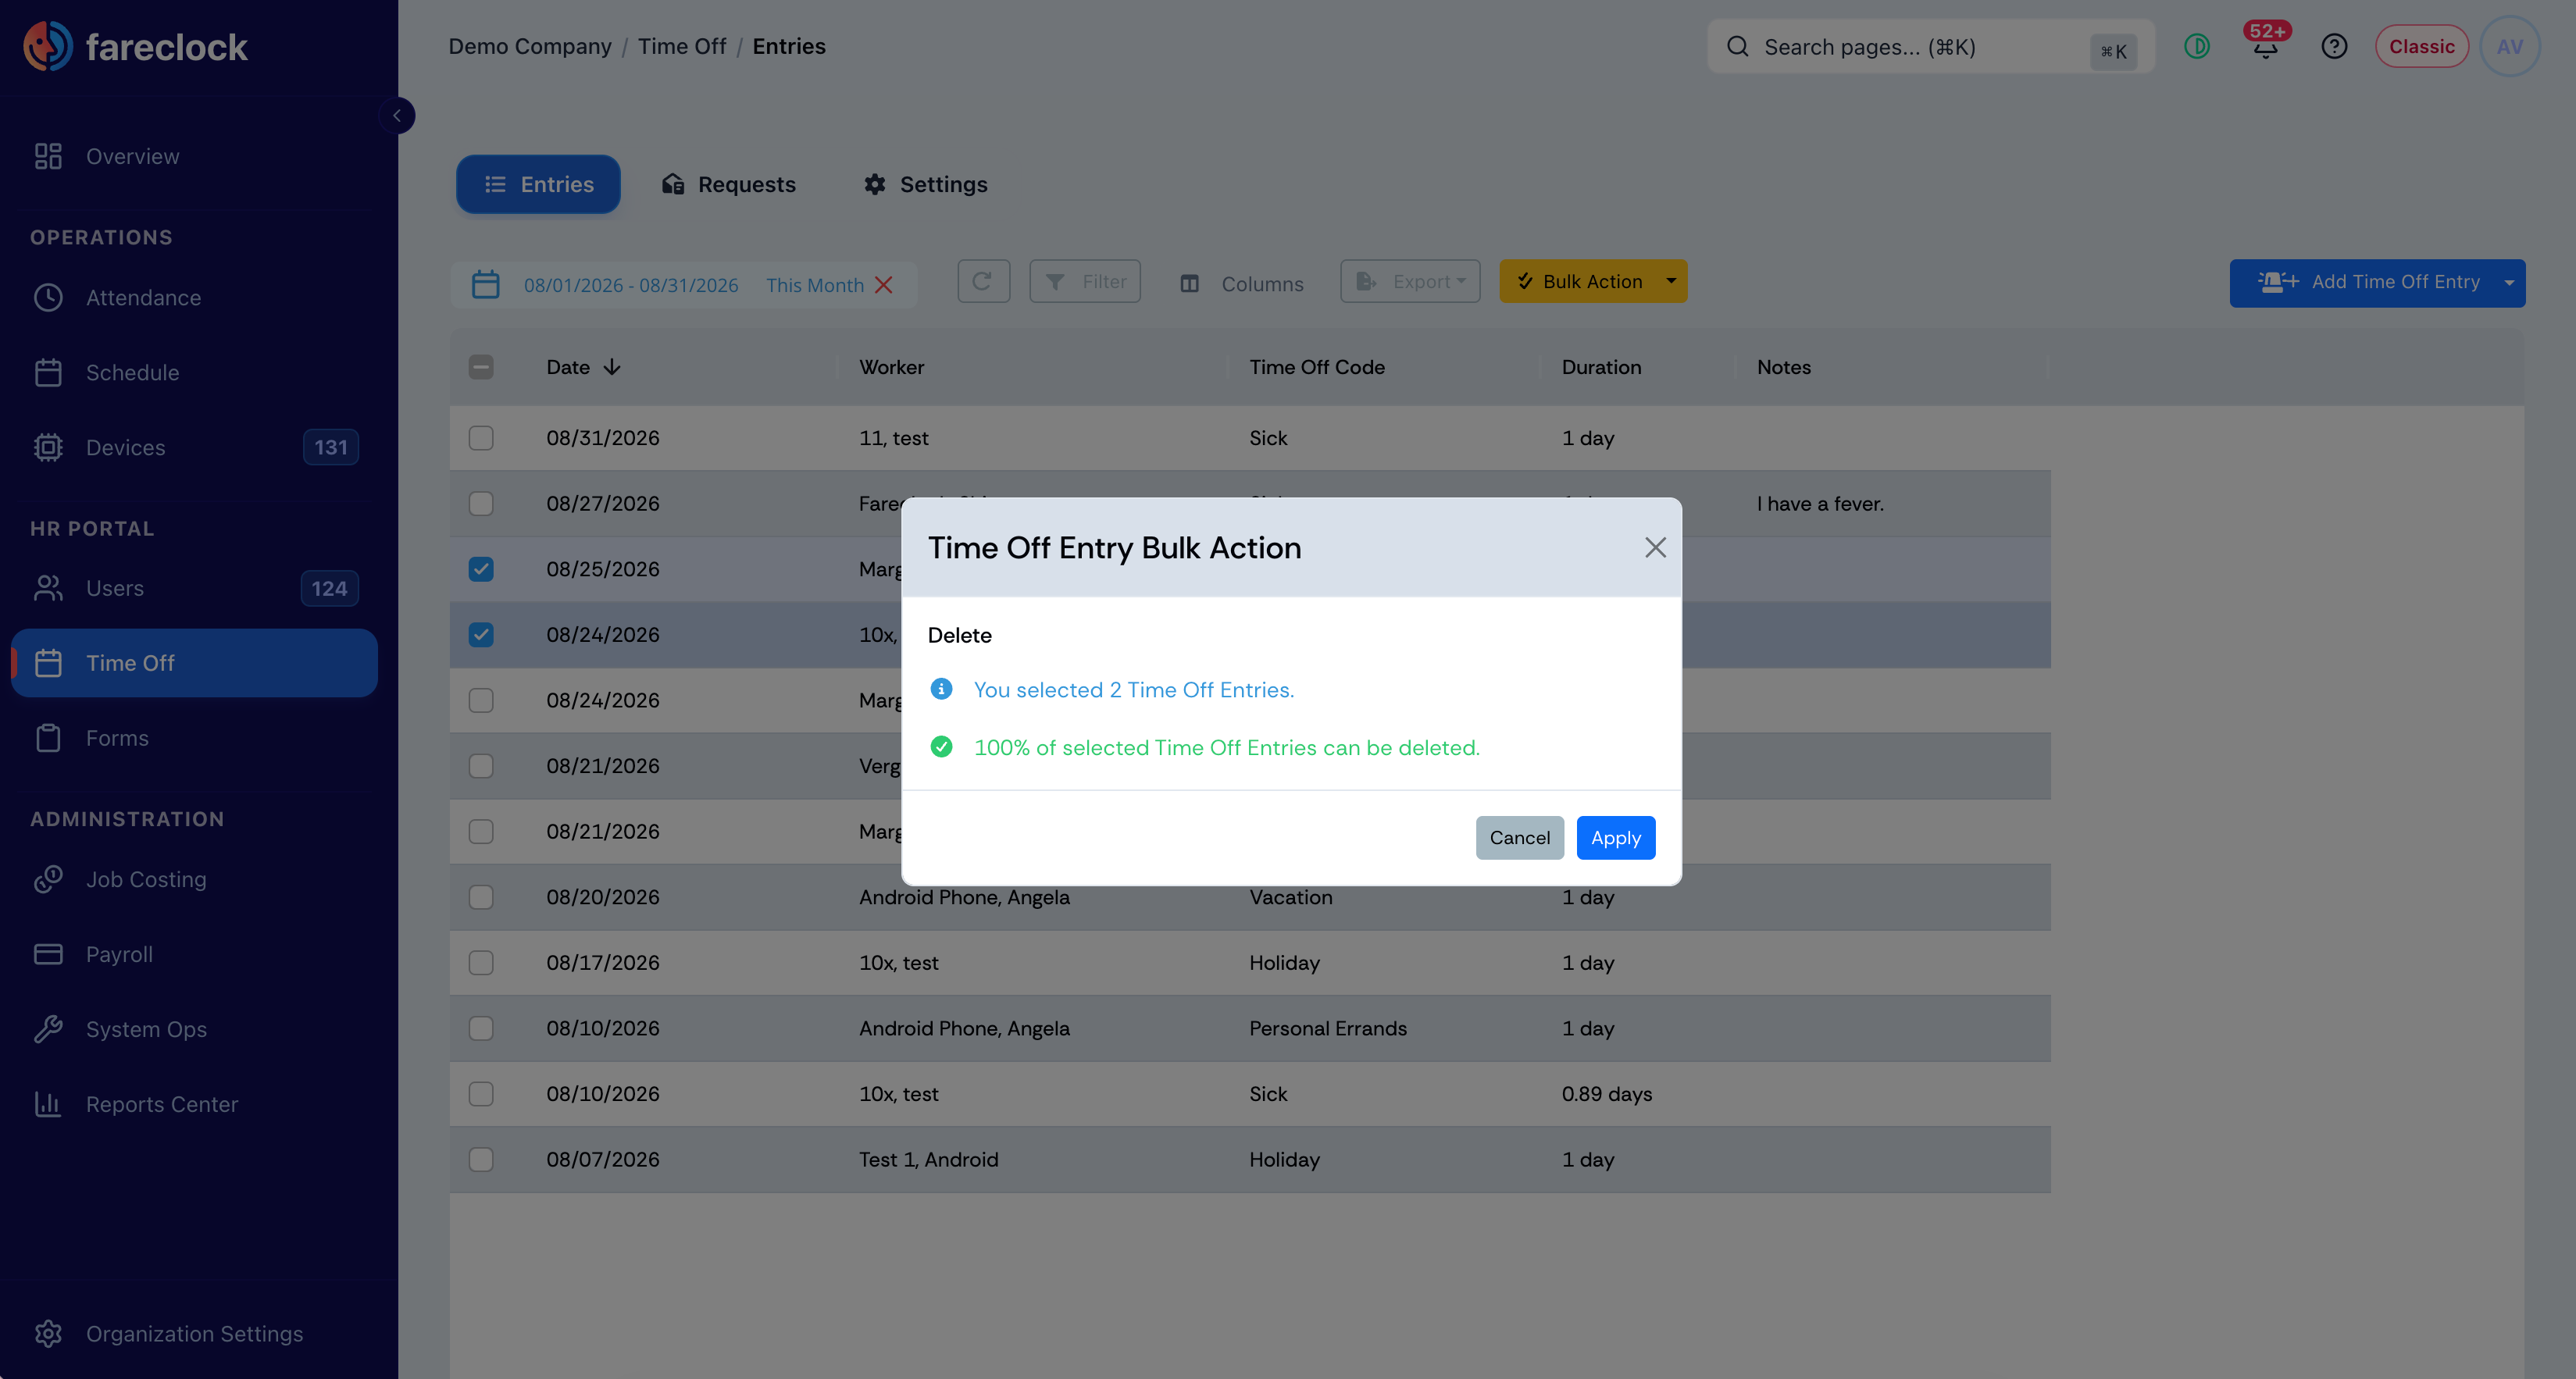Open the Export dropdown
The height and width of the screenshot is (1379, 2576).
pyautogui.click(x=1410, y=282)
